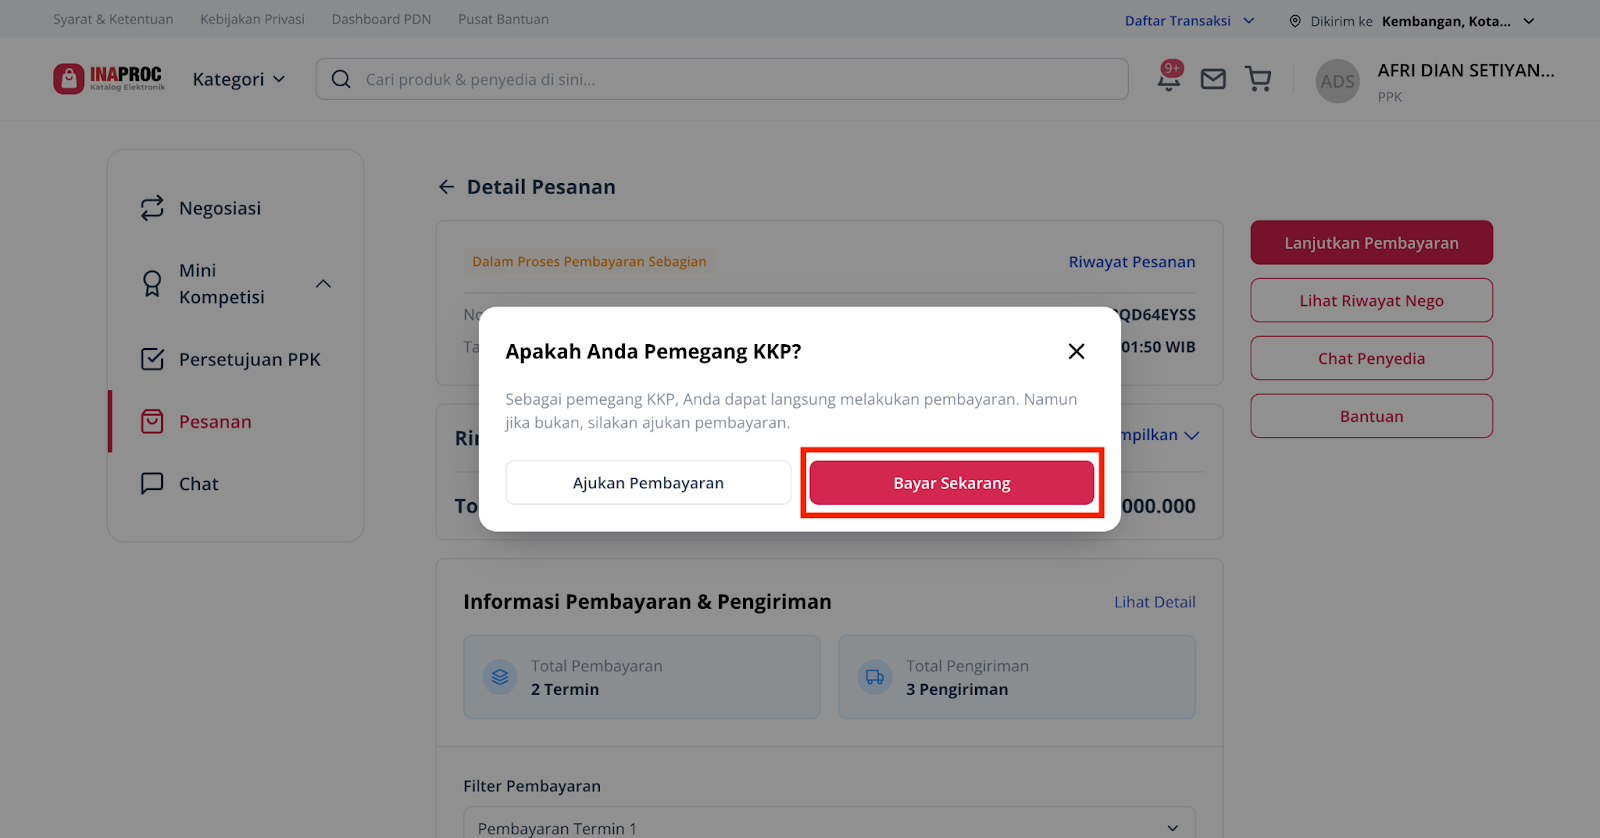Click the ADS profile avatar
1600x838 pixels.
[x=1337, y=81]
